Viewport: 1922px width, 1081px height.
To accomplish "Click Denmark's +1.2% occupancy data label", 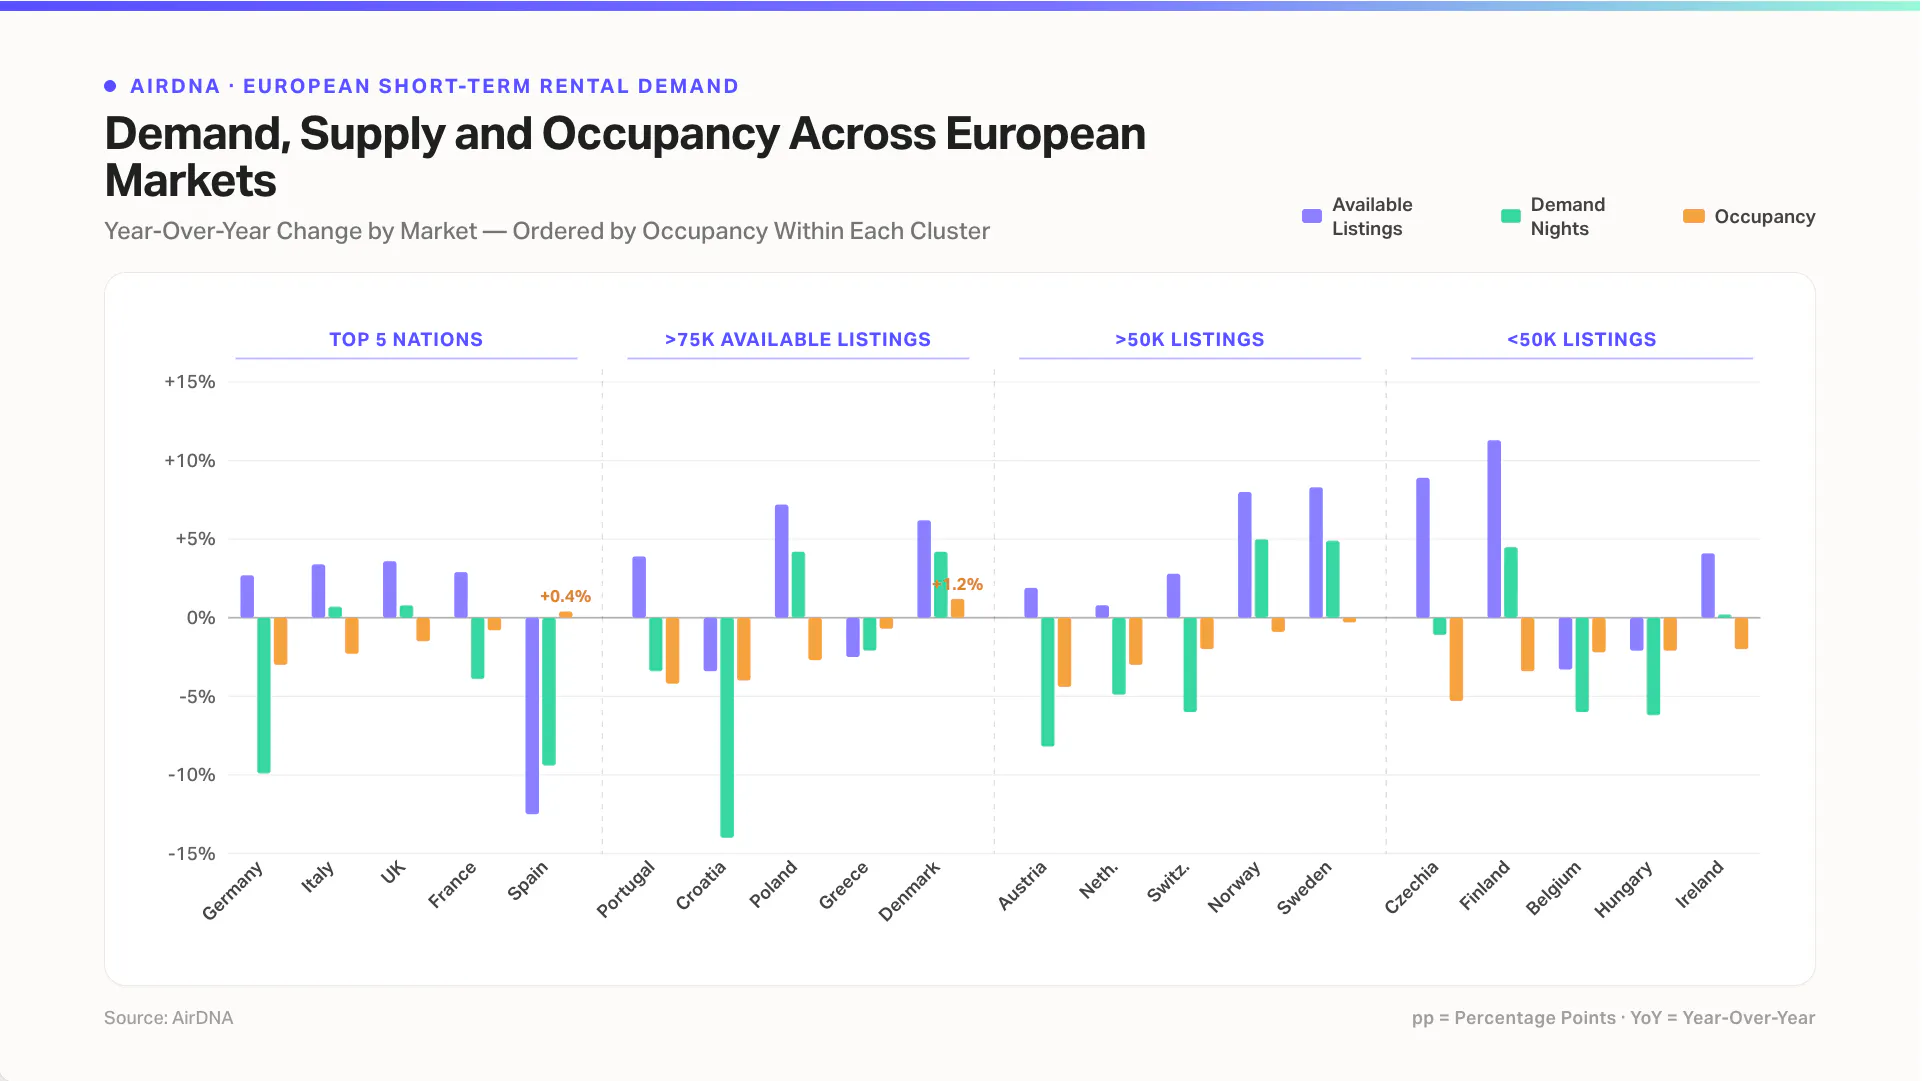I will [958, 584].
